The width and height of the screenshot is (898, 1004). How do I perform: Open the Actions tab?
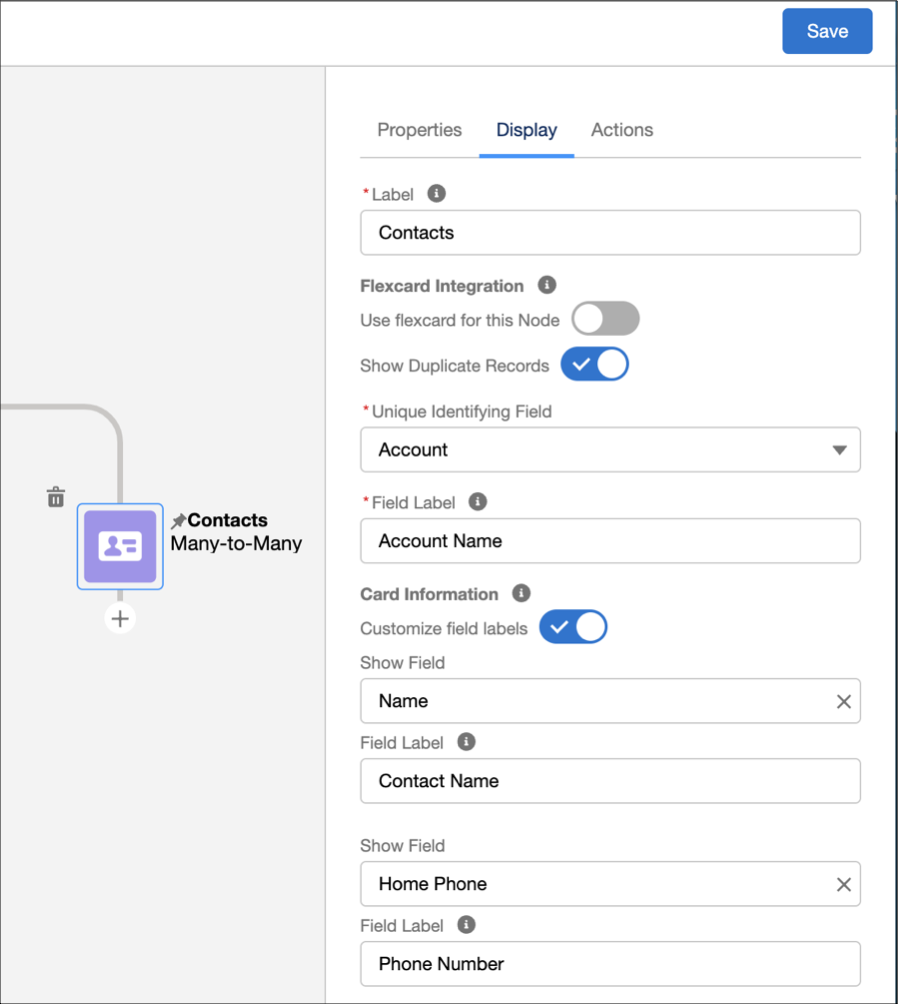click(621, 130)
